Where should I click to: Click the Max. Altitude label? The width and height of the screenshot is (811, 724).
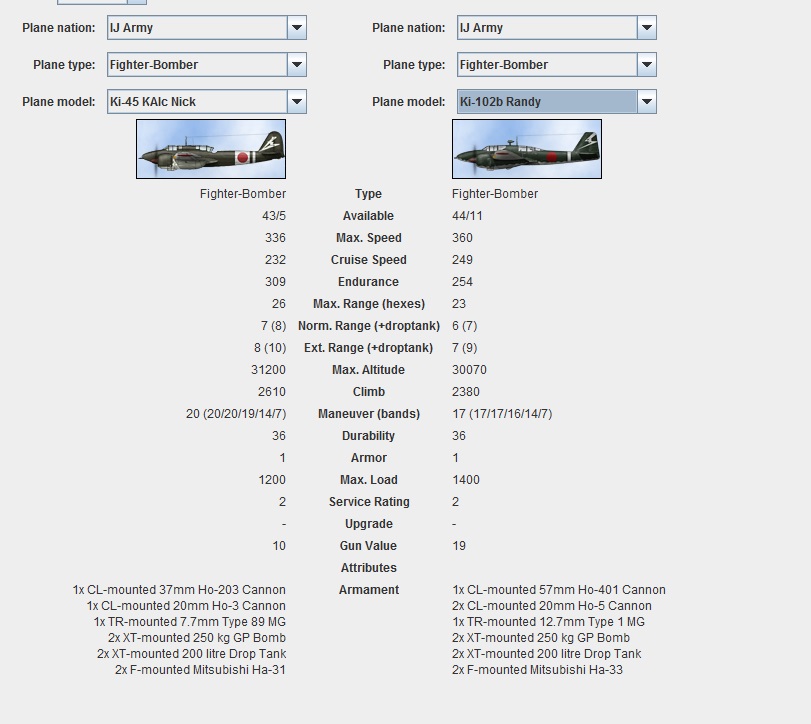click(x=368, y=370)
